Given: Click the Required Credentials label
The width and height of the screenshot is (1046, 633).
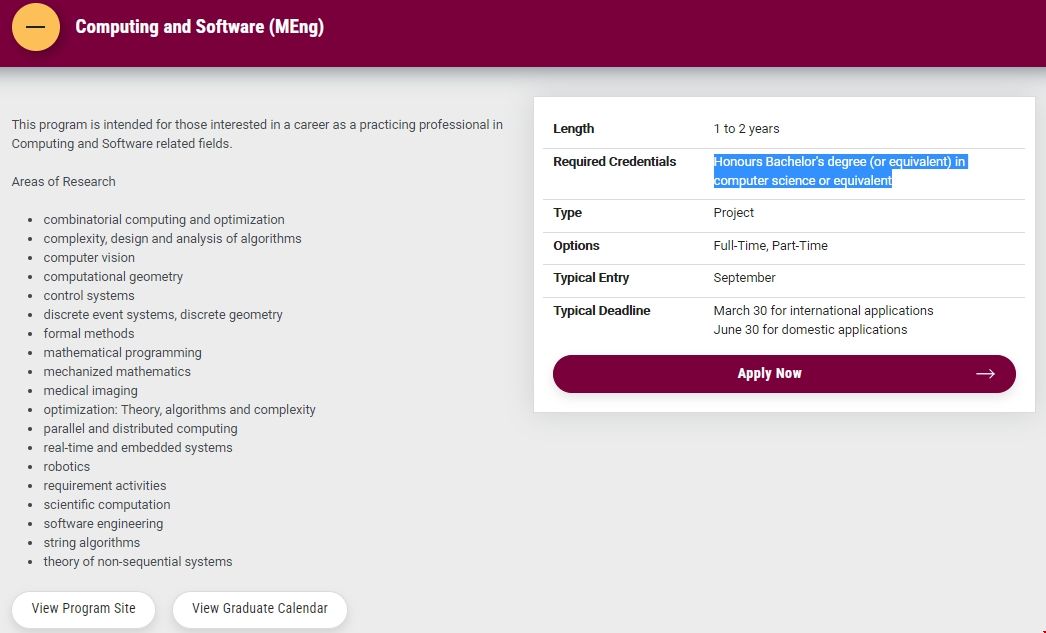Looking at the screenshot, I should (614, 162).
